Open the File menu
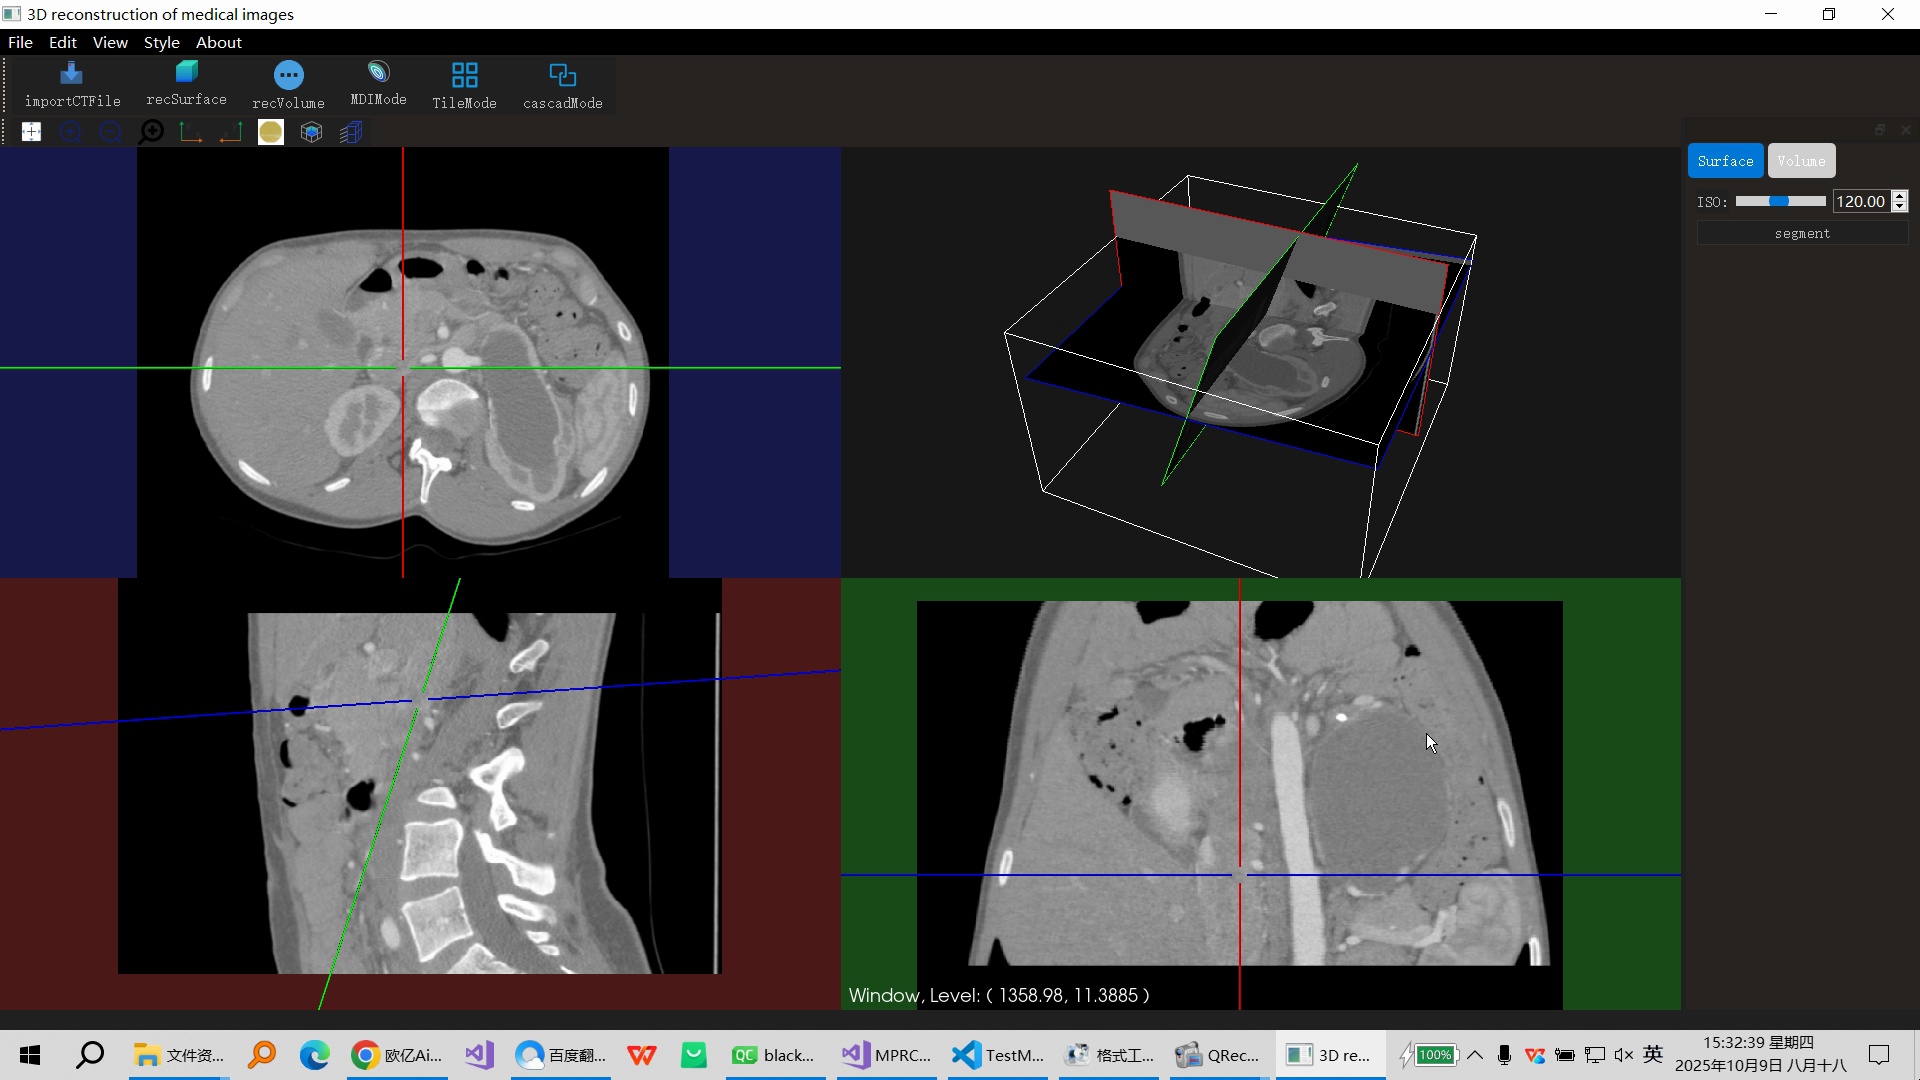Viewport: 1920px width, 1080px height. (x=20, y=42)
